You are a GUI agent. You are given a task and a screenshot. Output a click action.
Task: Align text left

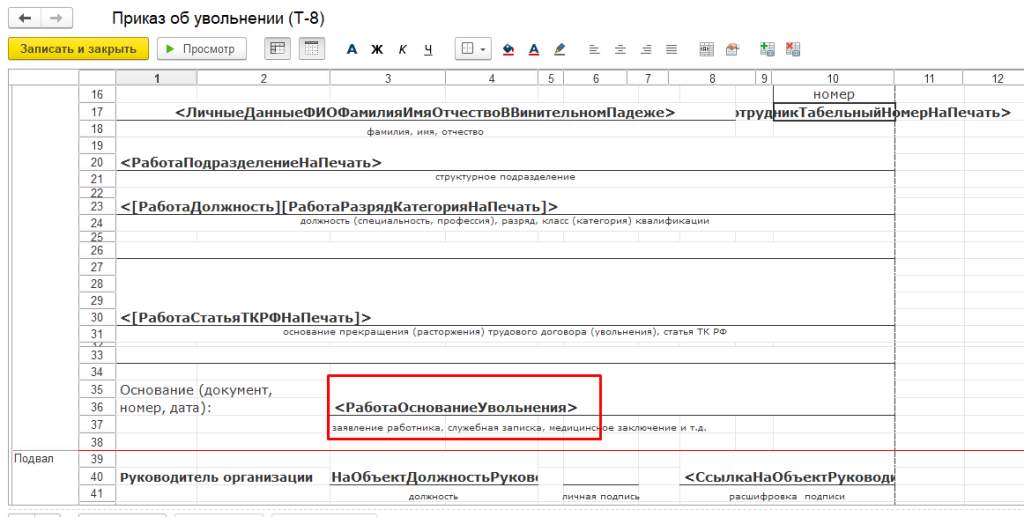click(x=594, y=49)
